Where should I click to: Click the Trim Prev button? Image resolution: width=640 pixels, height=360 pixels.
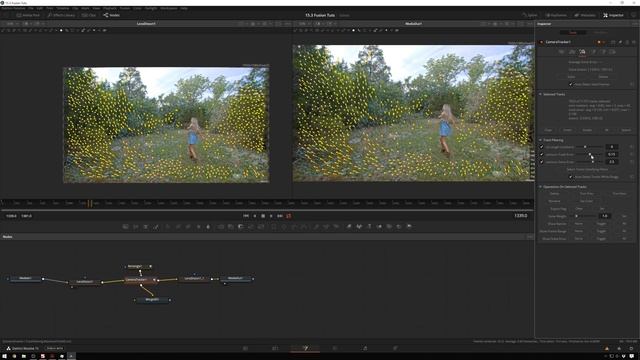pos(587,193)
